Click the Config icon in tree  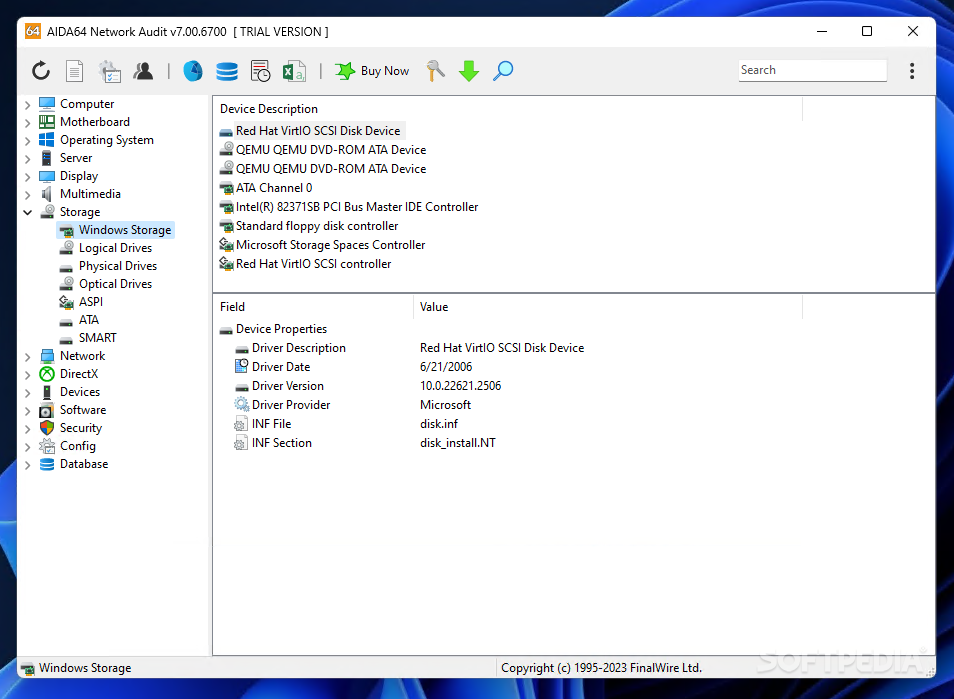click(47, 446)
